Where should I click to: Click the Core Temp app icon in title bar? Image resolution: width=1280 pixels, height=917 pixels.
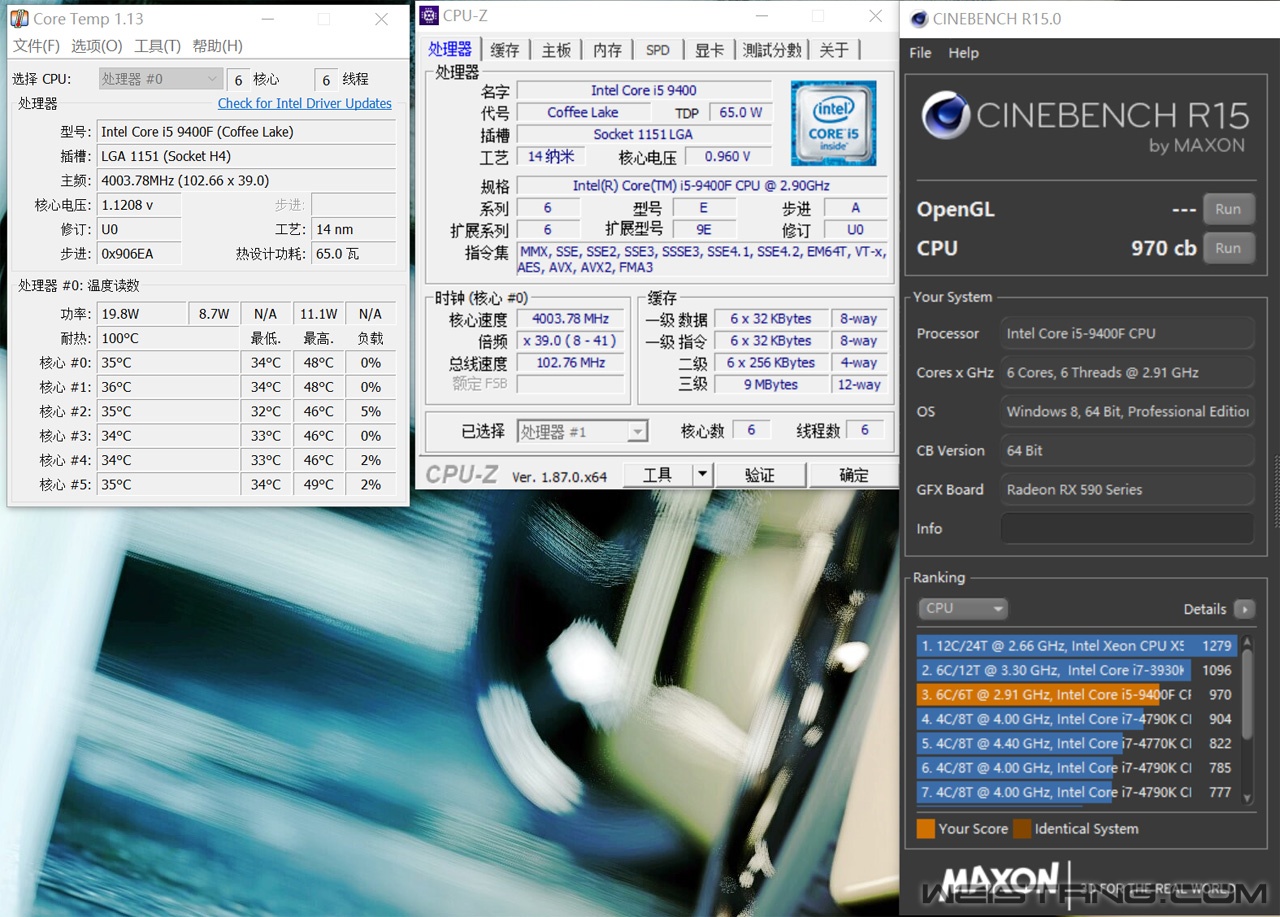[x=19, y=19]
